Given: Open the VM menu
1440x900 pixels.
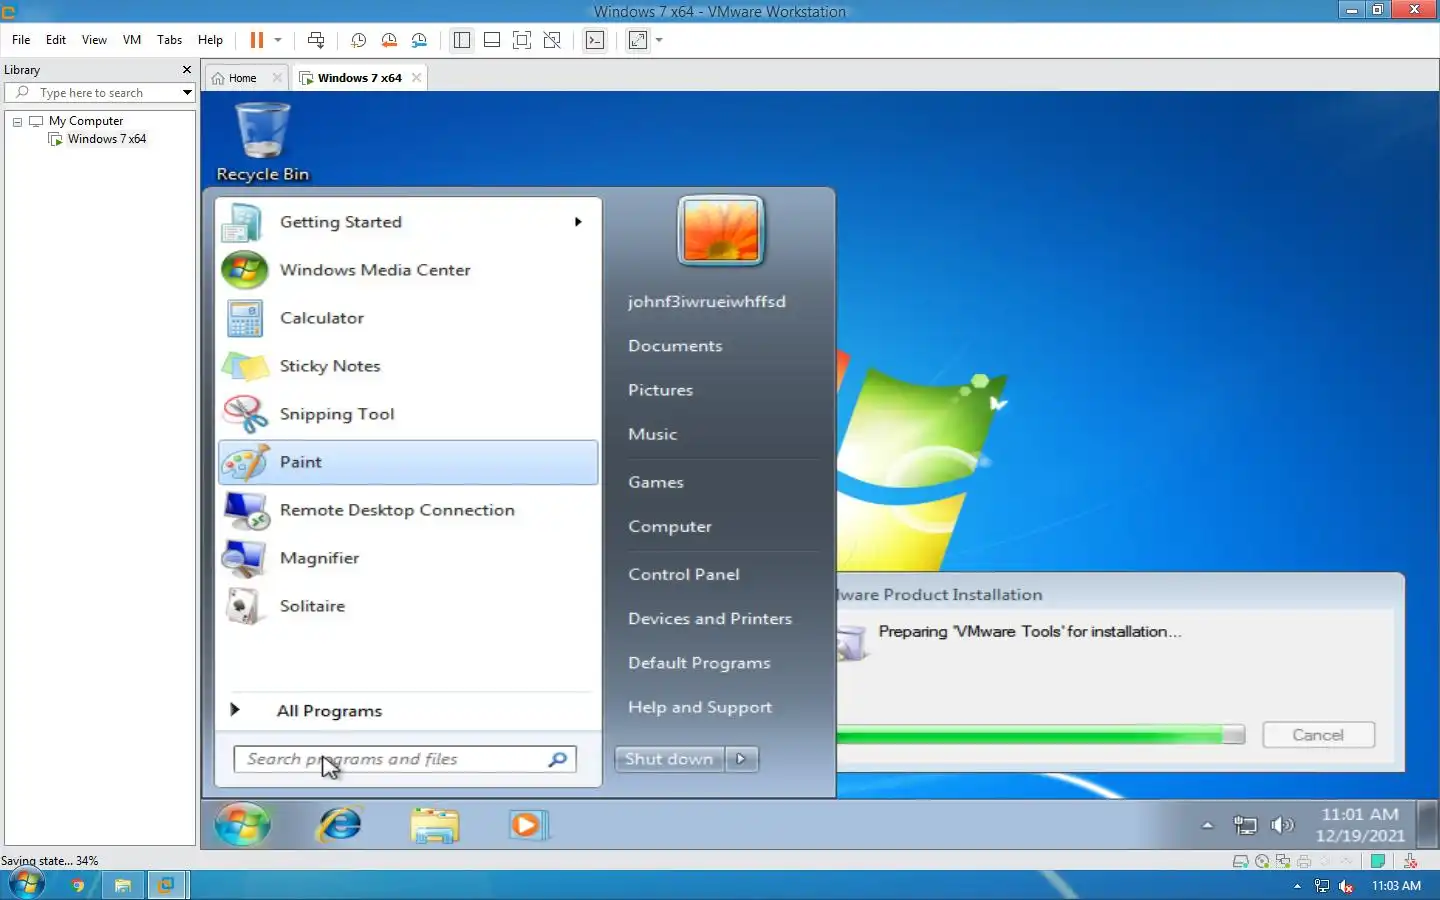Looking at the screenshot, I should (x=132, y=40).
